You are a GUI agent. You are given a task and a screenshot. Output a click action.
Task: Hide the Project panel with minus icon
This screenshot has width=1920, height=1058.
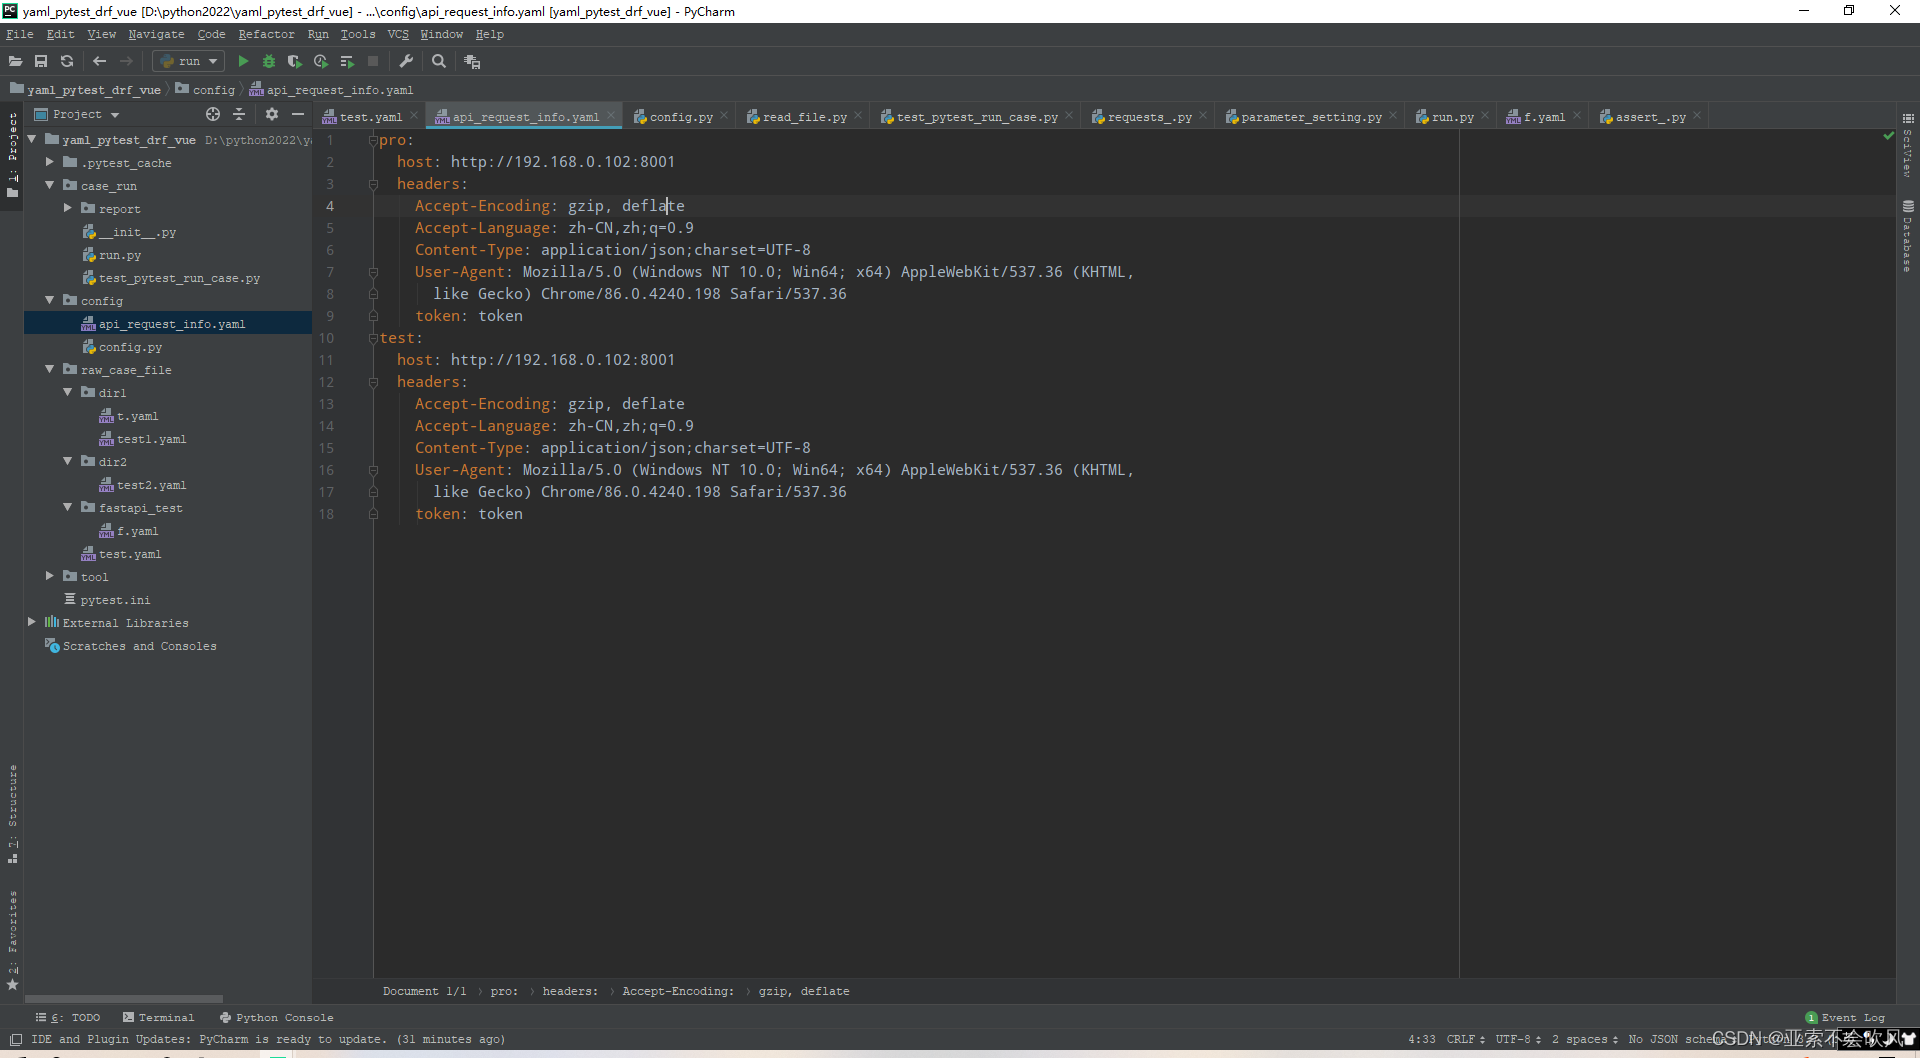(x=297, y=114)
